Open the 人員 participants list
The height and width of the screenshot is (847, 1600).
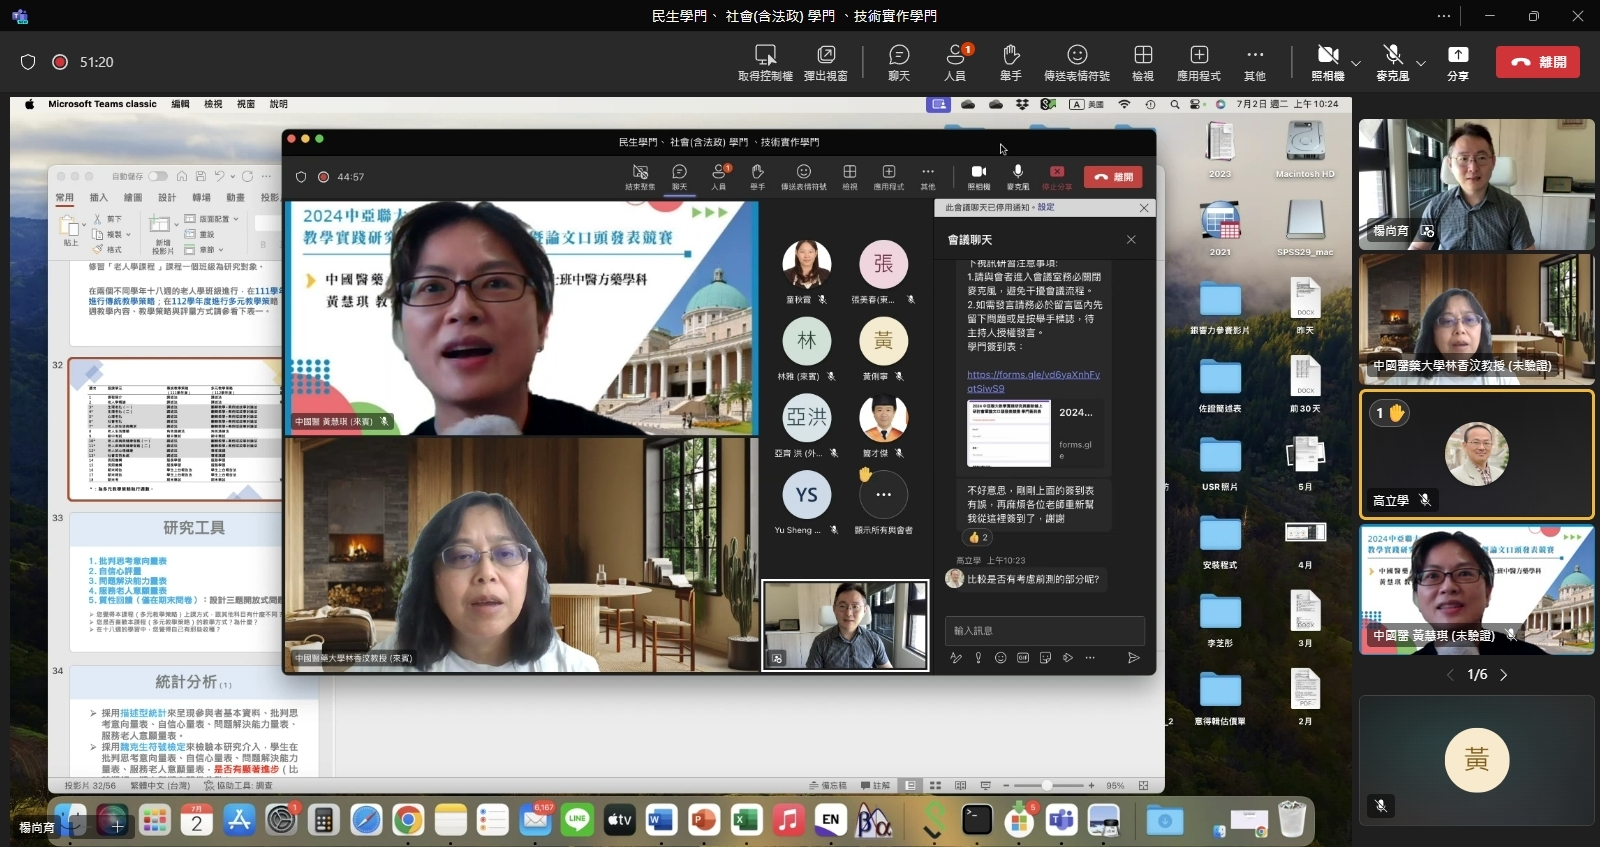(x=955, y=62)
